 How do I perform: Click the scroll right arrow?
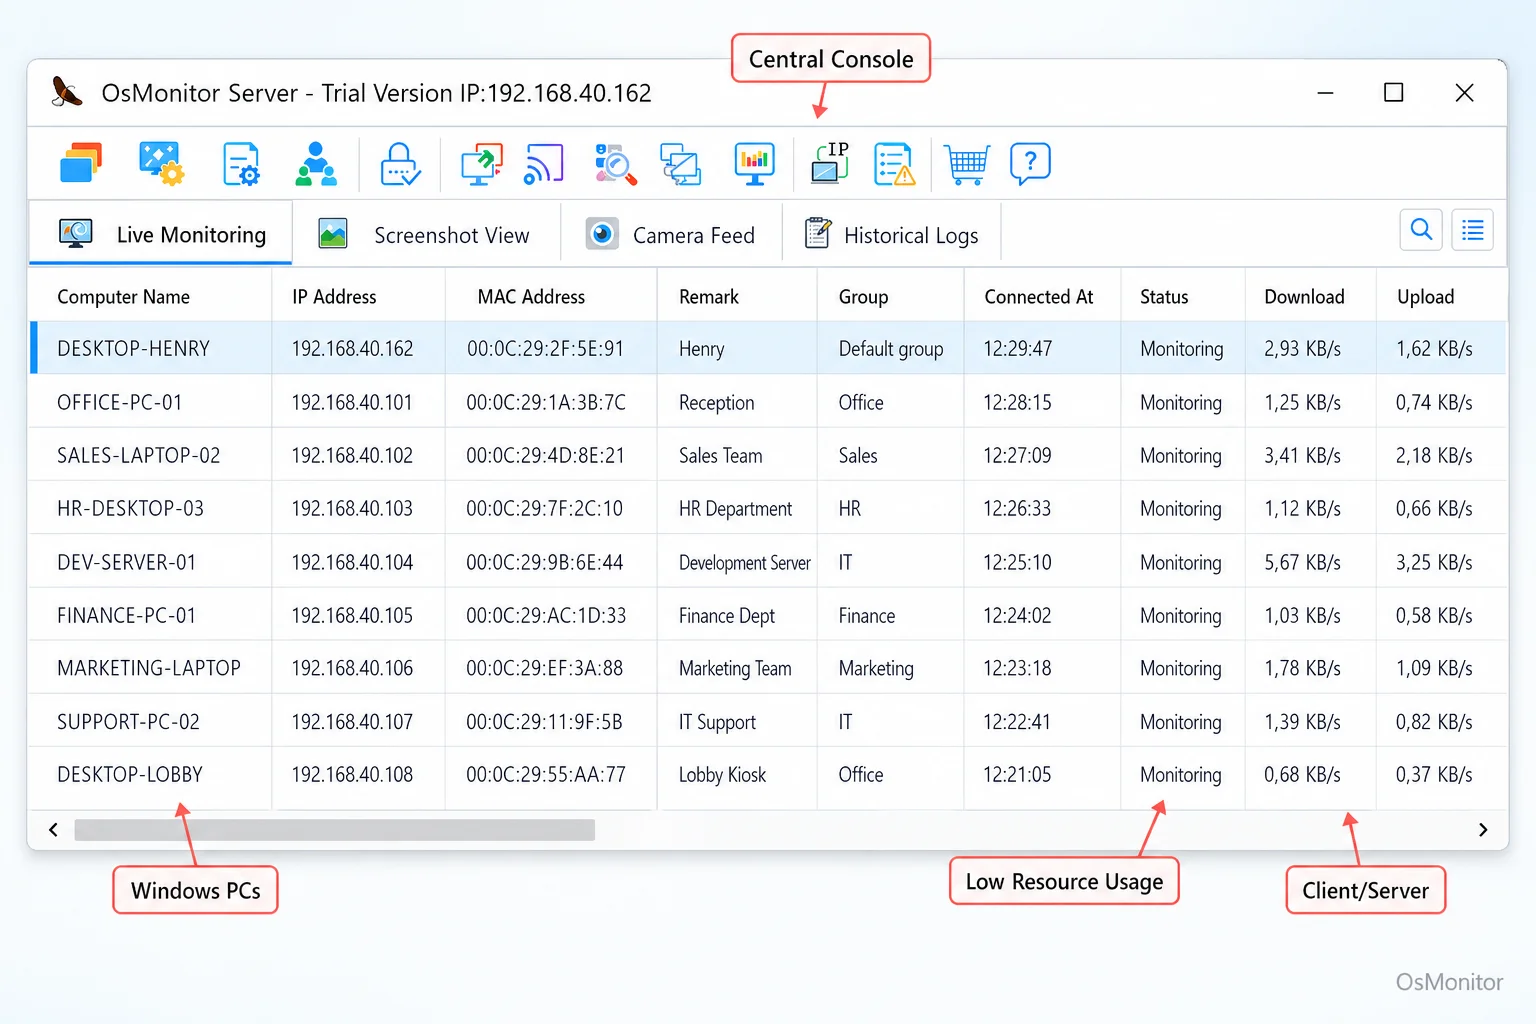1483,830
